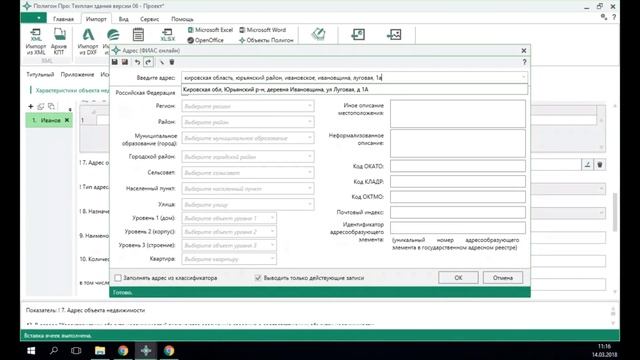Viewport: 640px width, 360px height.
Task: Click the XLSX import icon in ribbon
Action: (x=167, y=35)
